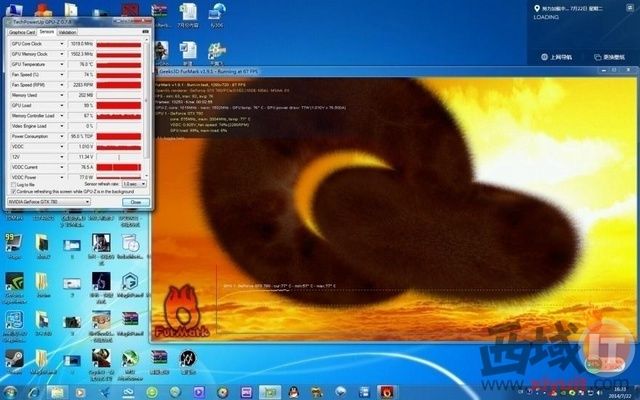
Task: Open the Sensor refresh rate dropdown
Action: 134,184
